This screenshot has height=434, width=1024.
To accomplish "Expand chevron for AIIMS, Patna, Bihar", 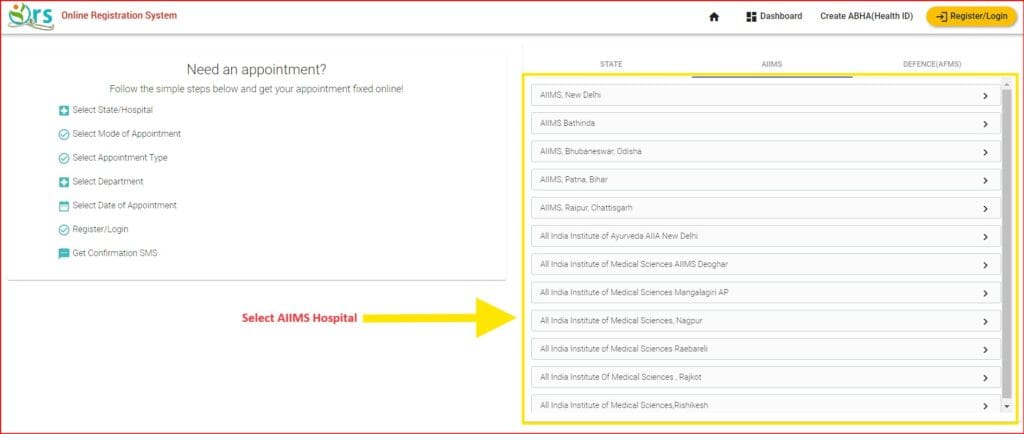I will click(985, 180).
